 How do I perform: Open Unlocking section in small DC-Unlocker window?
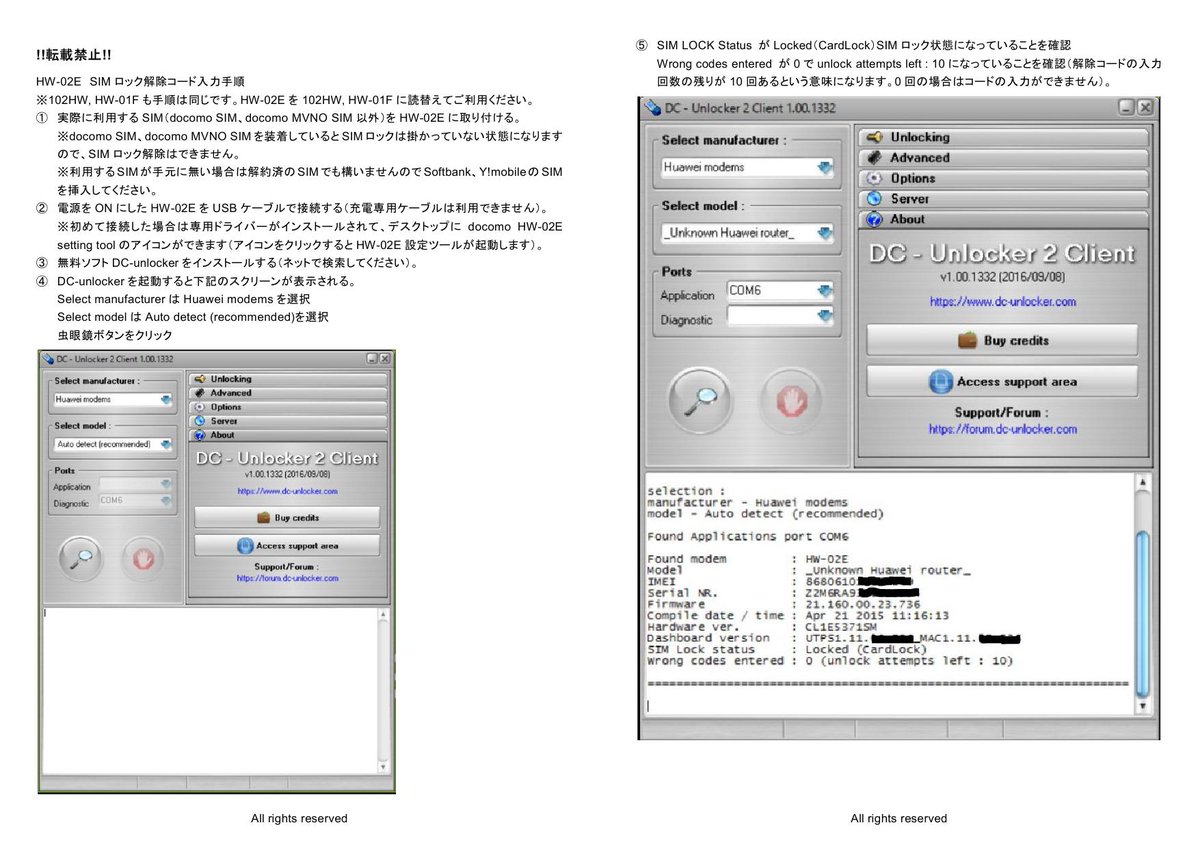pyautogui.click(x=287, y=379)
